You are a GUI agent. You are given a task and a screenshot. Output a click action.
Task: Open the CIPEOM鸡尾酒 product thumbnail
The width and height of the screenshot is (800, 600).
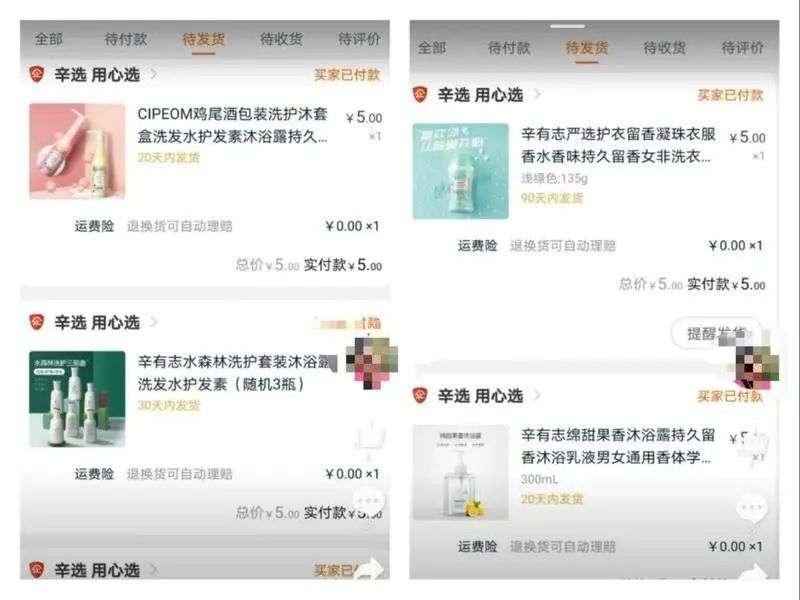[77, 151]
